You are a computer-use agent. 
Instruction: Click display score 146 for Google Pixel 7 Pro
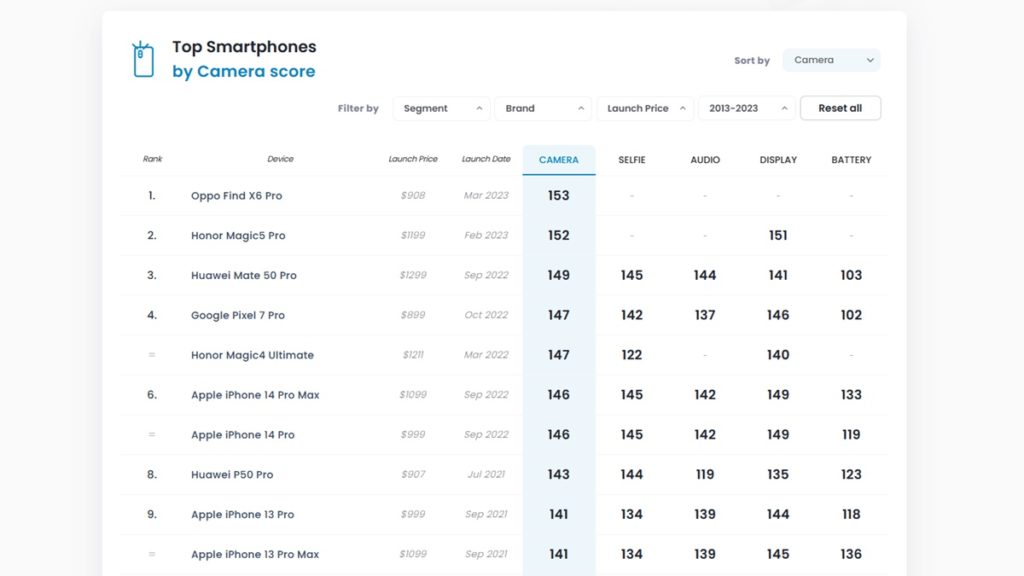point(778,315)
